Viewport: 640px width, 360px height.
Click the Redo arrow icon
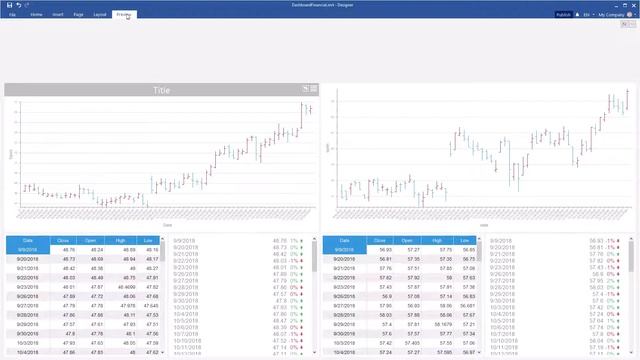tap(27, 5)
